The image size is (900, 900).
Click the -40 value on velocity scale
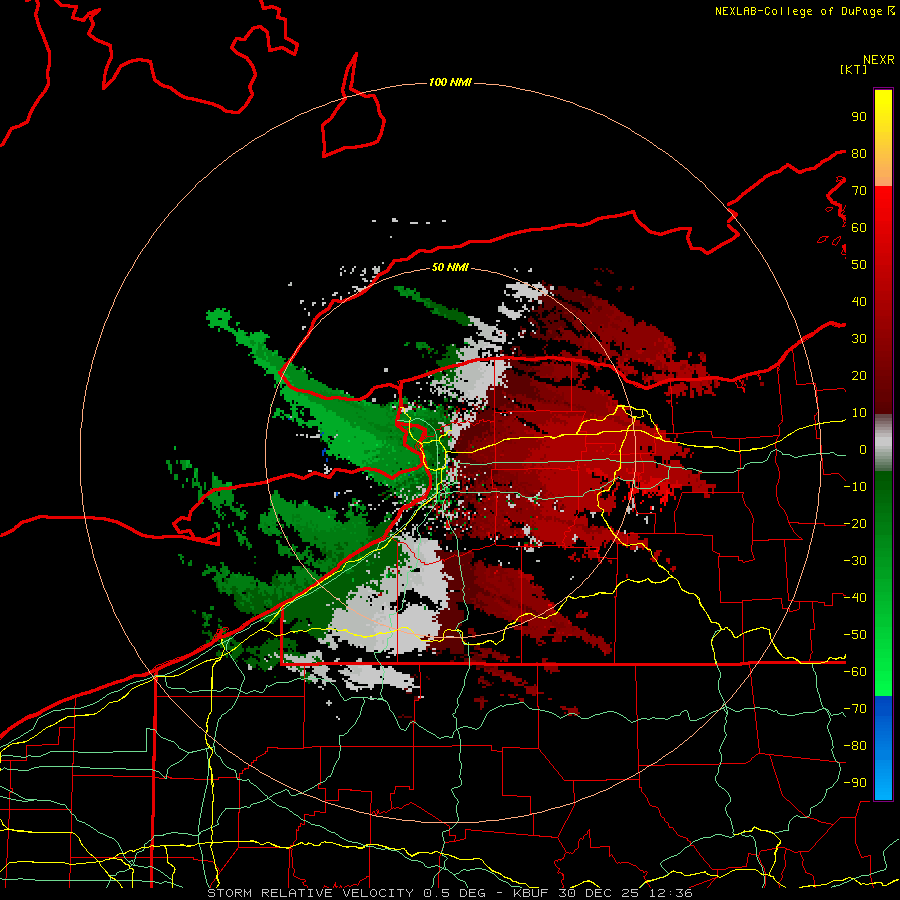pyautogui.click(x=855, y=598)
